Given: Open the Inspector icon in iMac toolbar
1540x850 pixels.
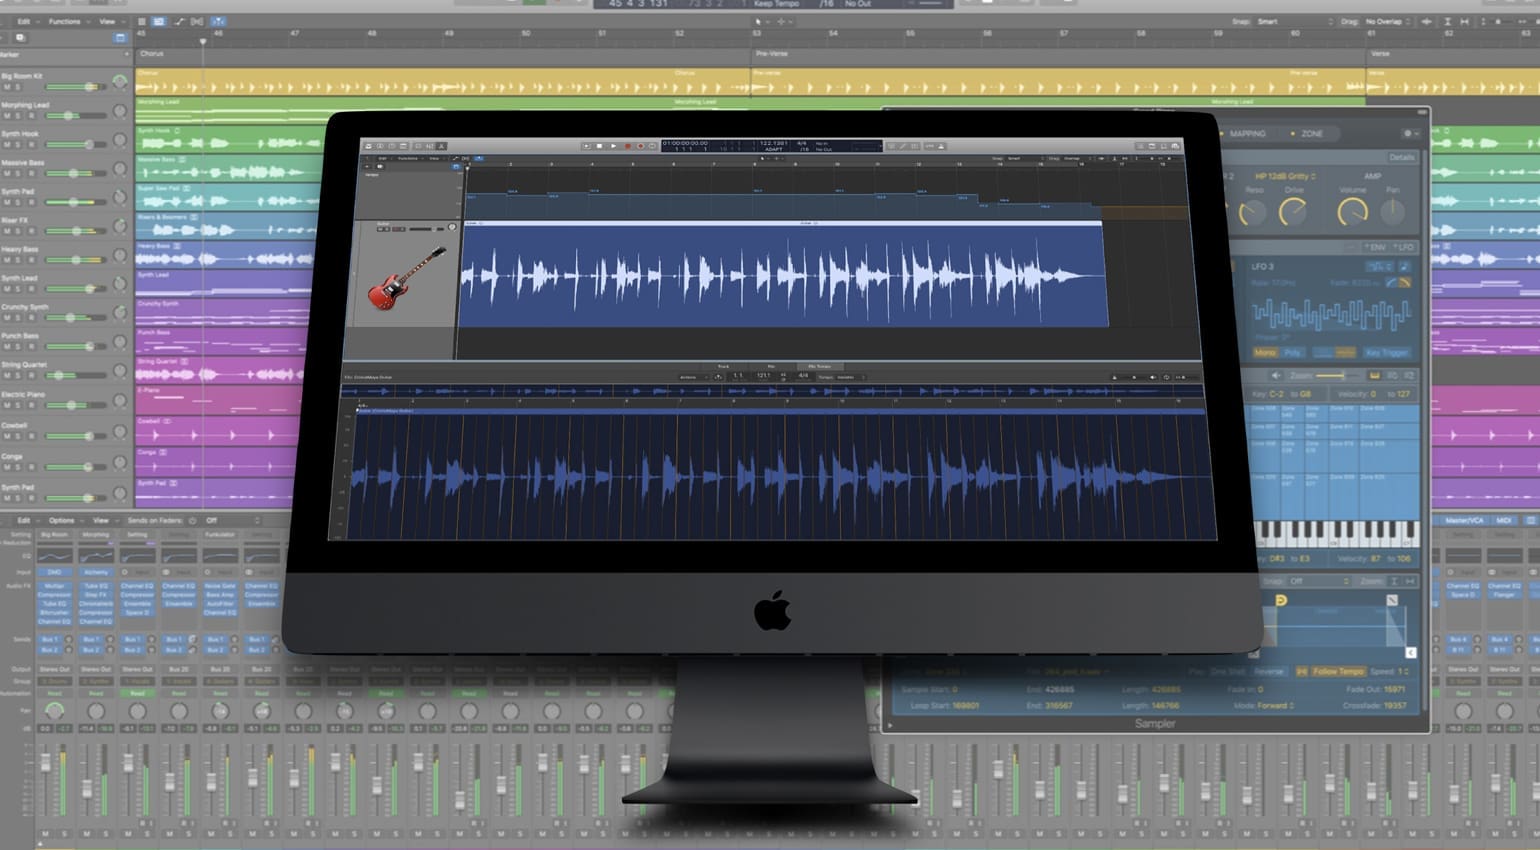Looking at the screenshot, I should (x=380, y=145).
